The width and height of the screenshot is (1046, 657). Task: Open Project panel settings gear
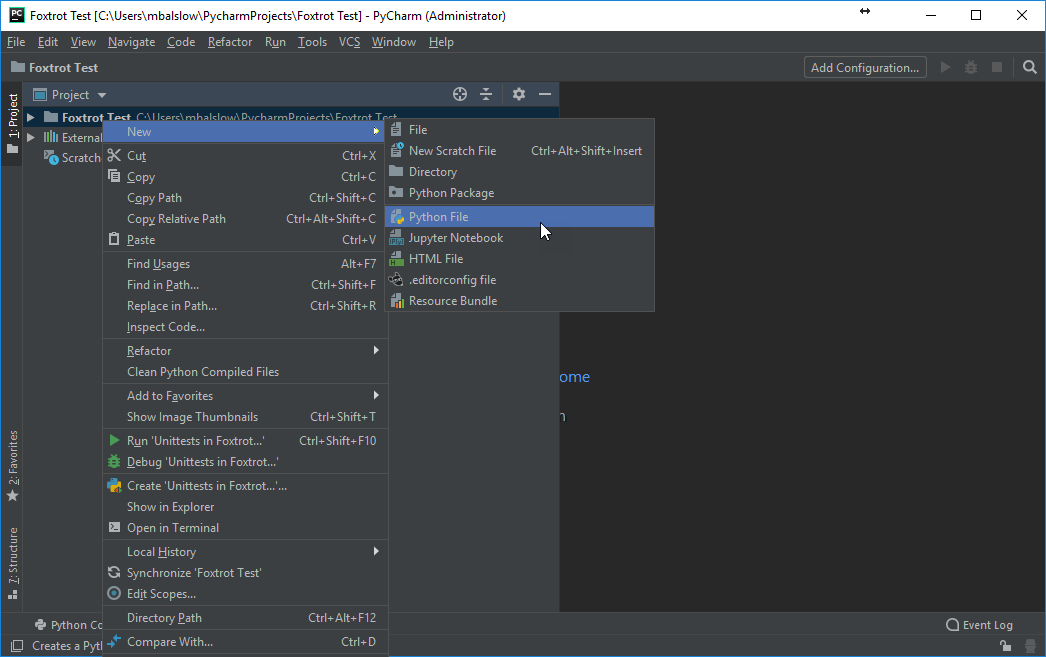519,94
